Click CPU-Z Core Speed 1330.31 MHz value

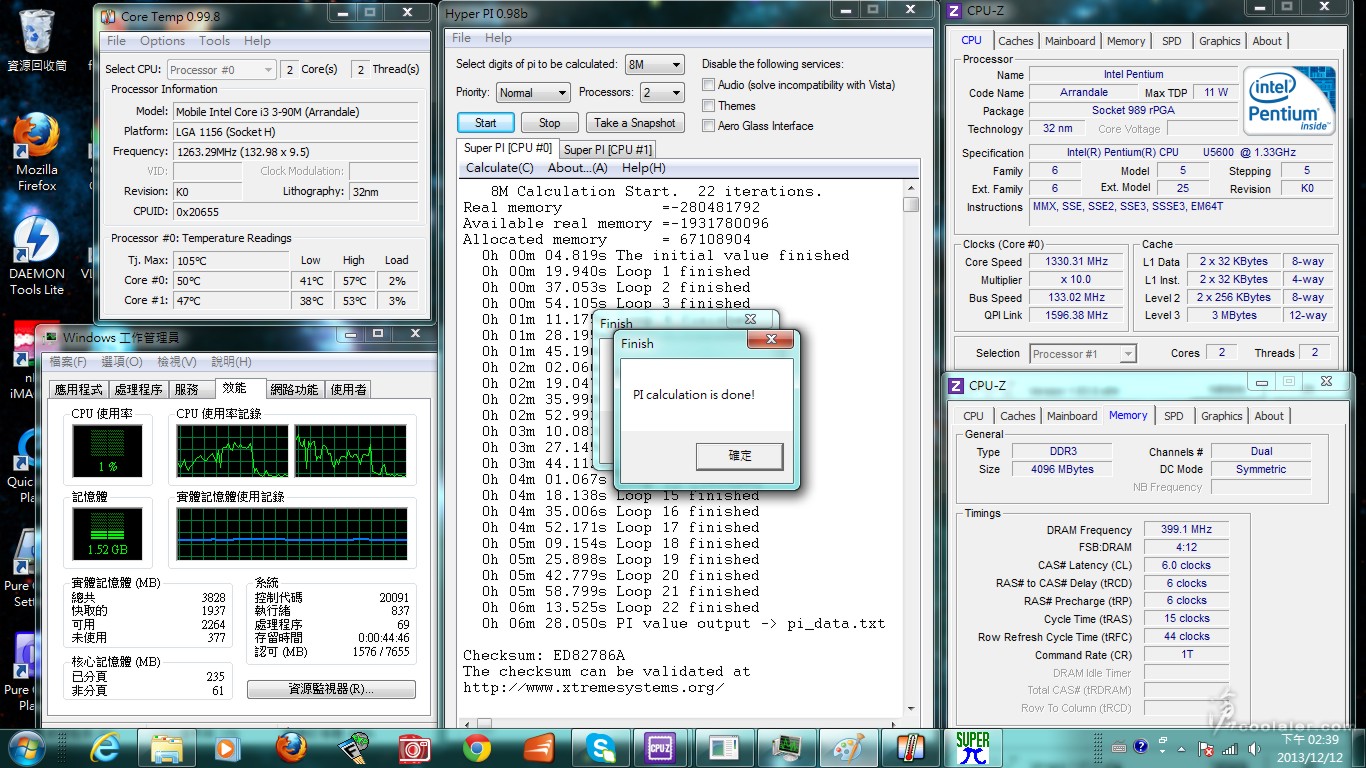click(x=1076, y=262)
